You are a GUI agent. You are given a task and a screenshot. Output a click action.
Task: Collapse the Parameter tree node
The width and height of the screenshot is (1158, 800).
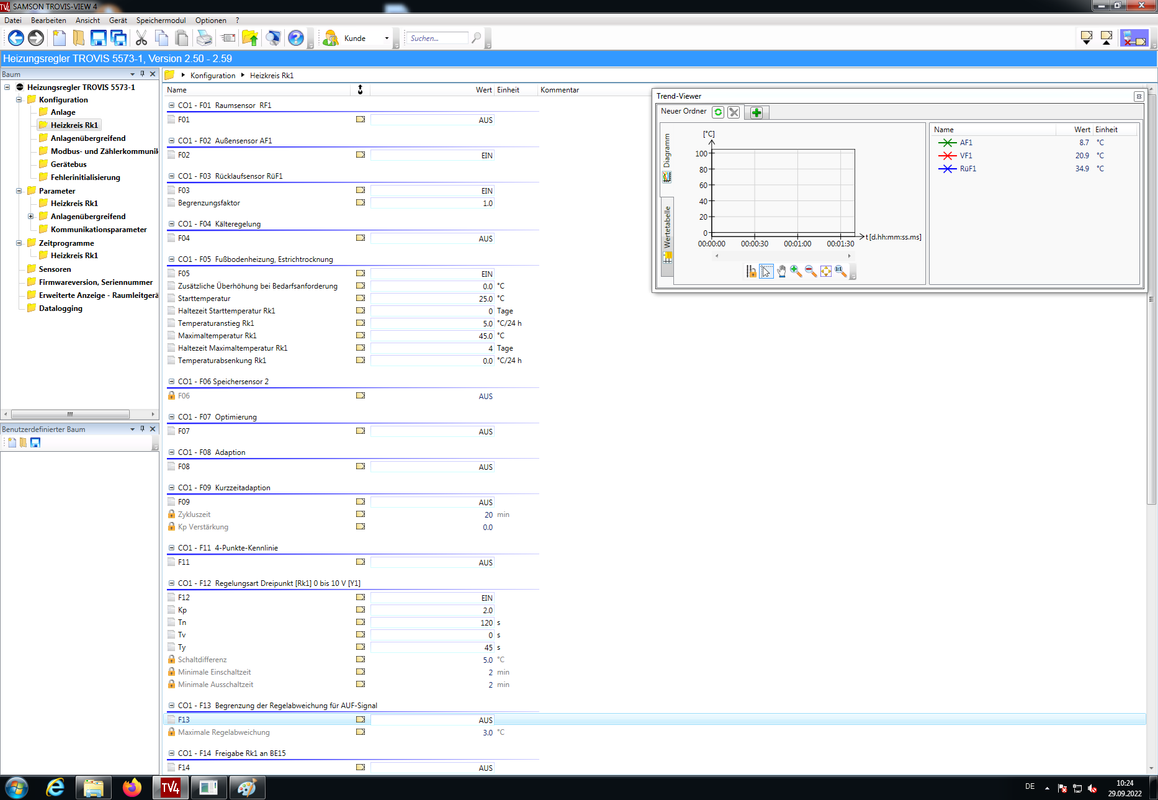point(19,191)
